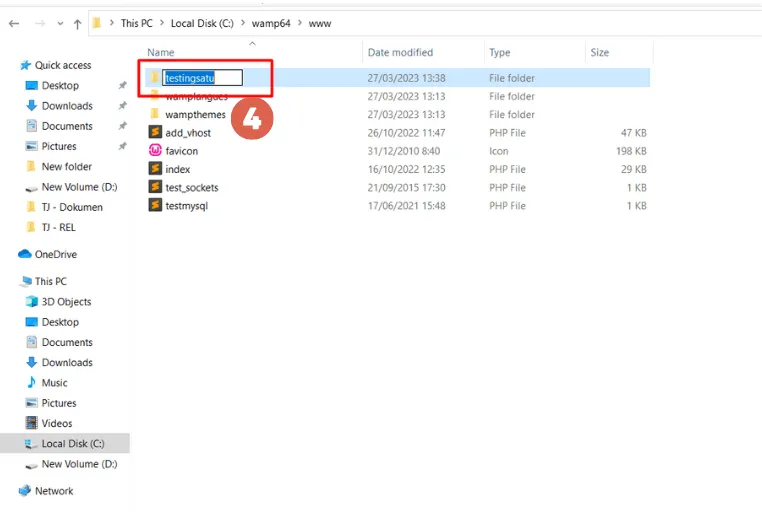The image size is (762, 512).
Task: Open Desktop under This PC
Action: coord(60,322)
